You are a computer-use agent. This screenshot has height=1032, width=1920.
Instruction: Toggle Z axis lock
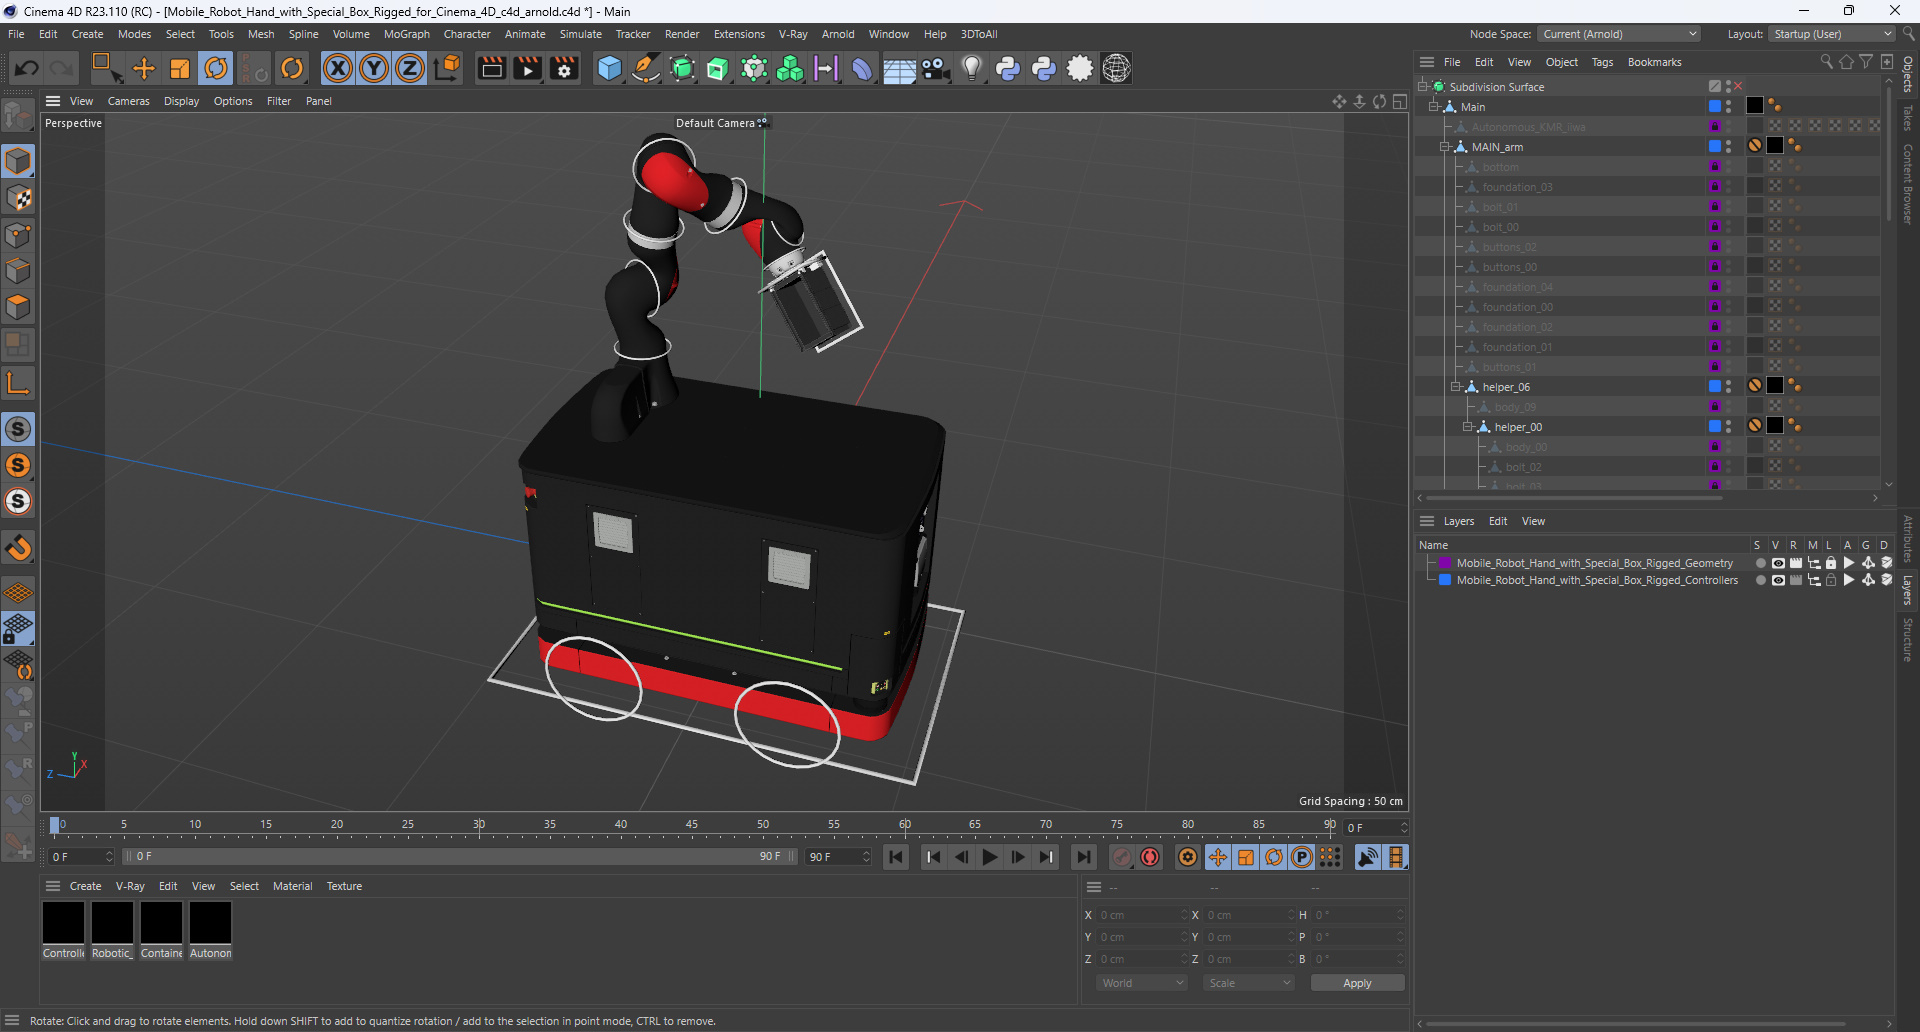(x=410, y=68)
